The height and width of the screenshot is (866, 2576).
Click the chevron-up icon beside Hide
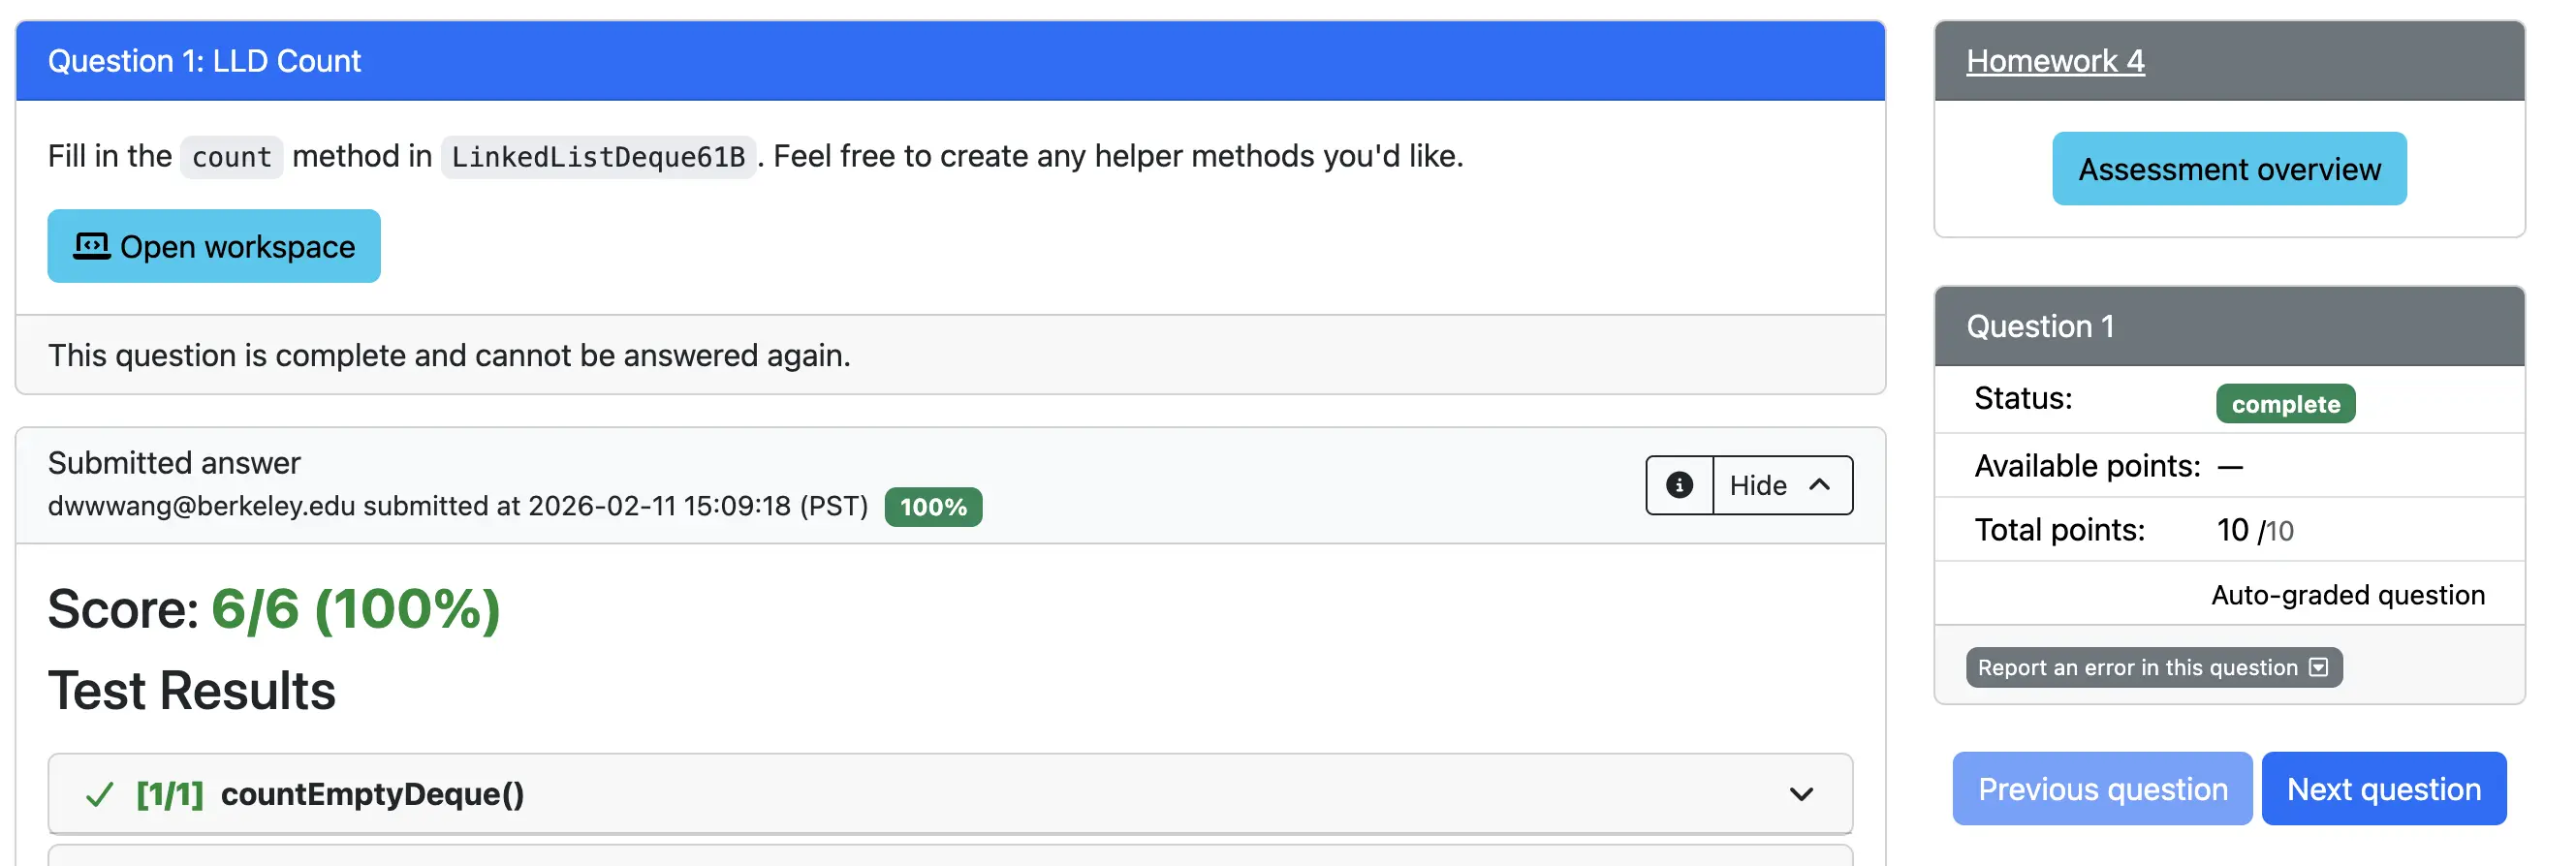point(1820,486)
